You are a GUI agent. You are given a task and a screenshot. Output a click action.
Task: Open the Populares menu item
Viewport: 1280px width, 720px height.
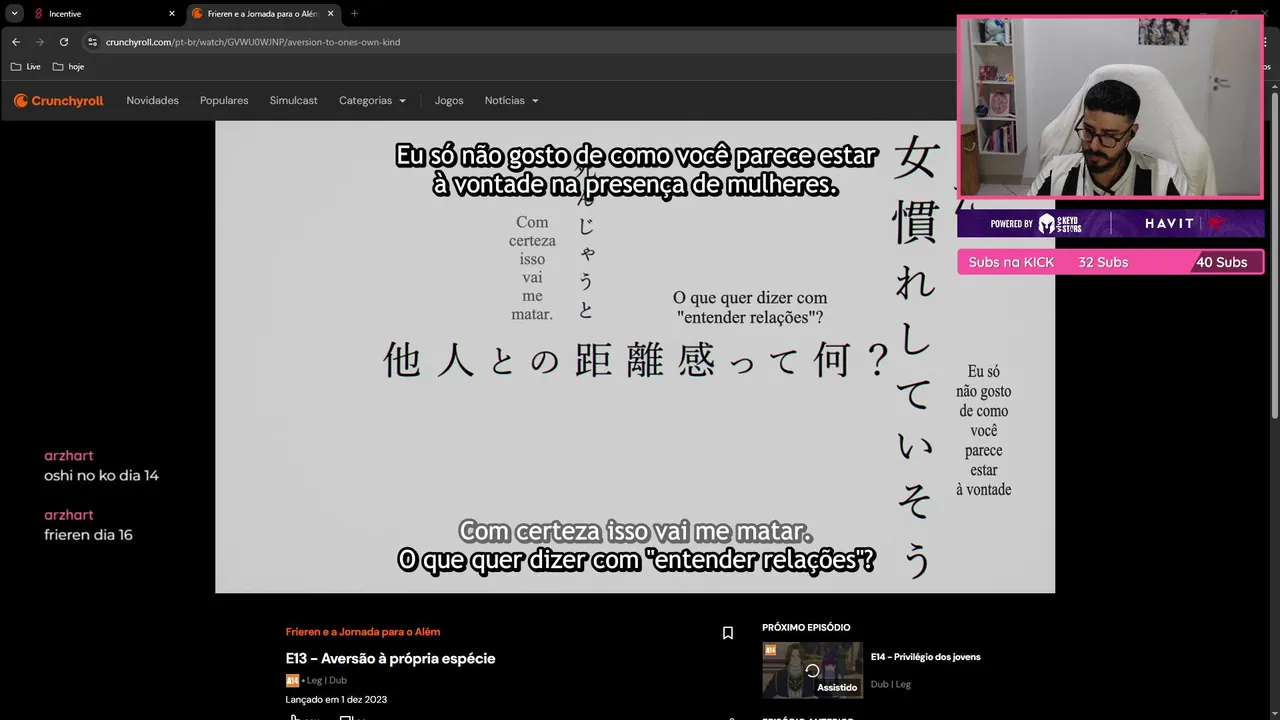[224, 101]
